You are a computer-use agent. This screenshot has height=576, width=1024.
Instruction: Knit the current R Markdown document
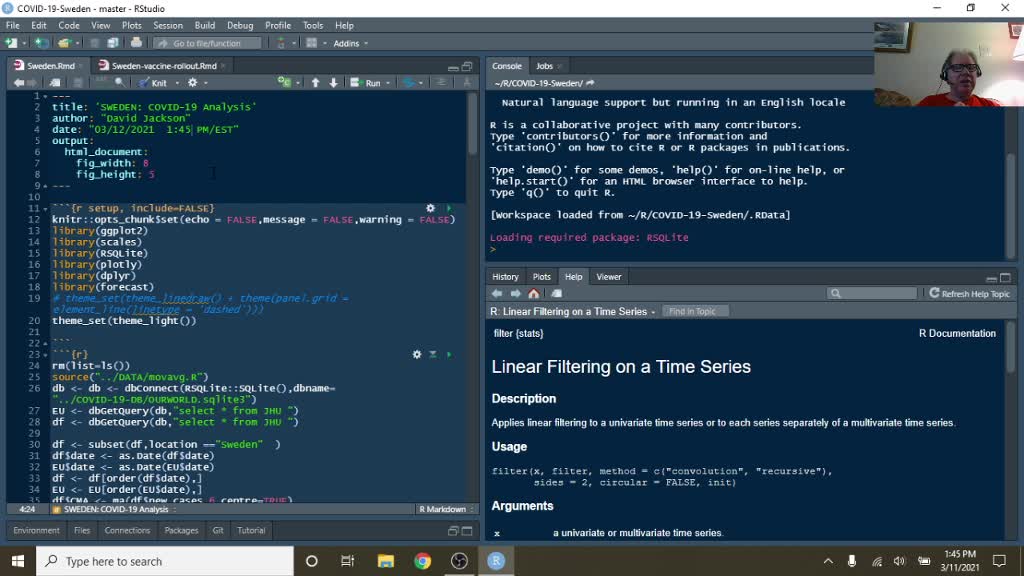coord(153,83)
